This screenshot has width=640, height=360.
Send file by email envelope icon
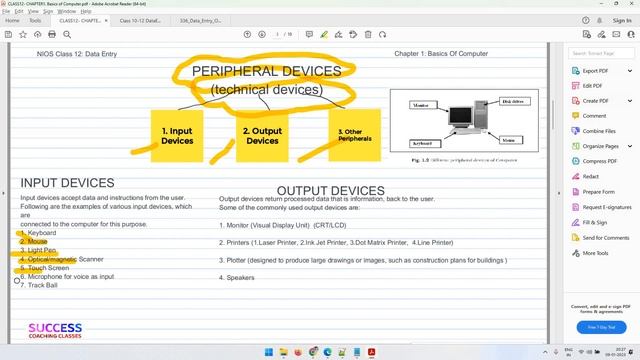coord(616,35)
